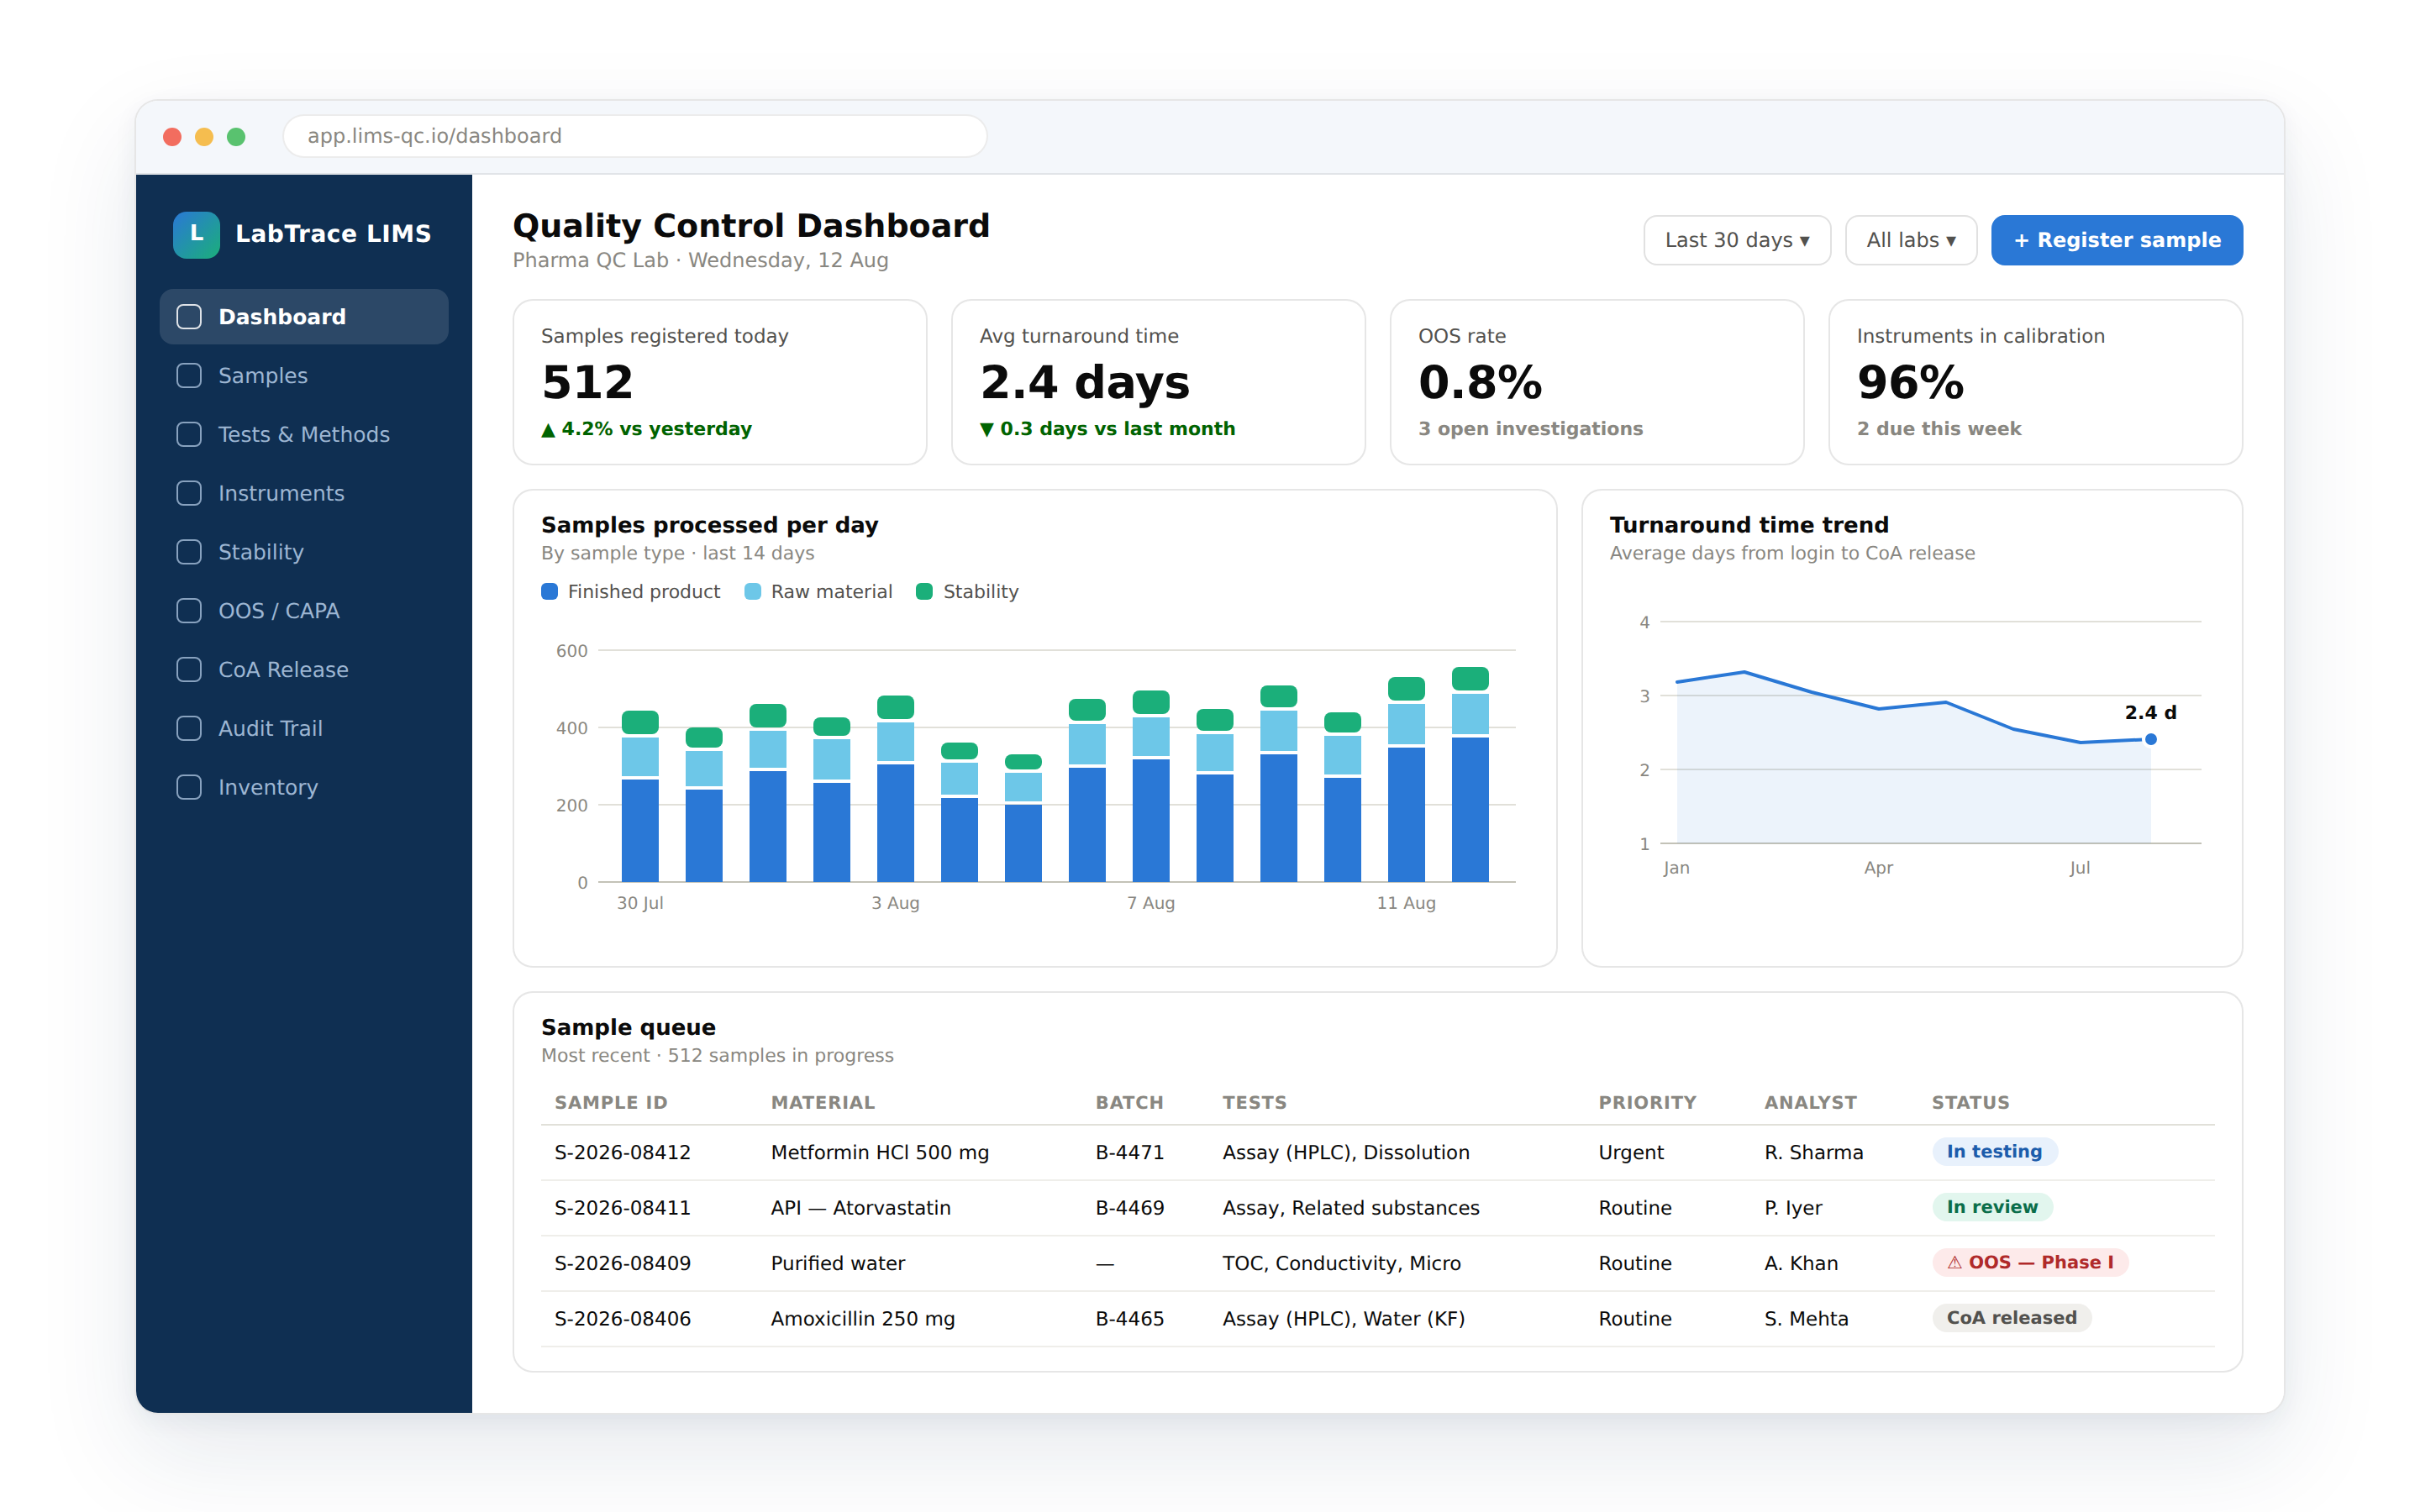Navigate to Instruments page

click(304, 493)
